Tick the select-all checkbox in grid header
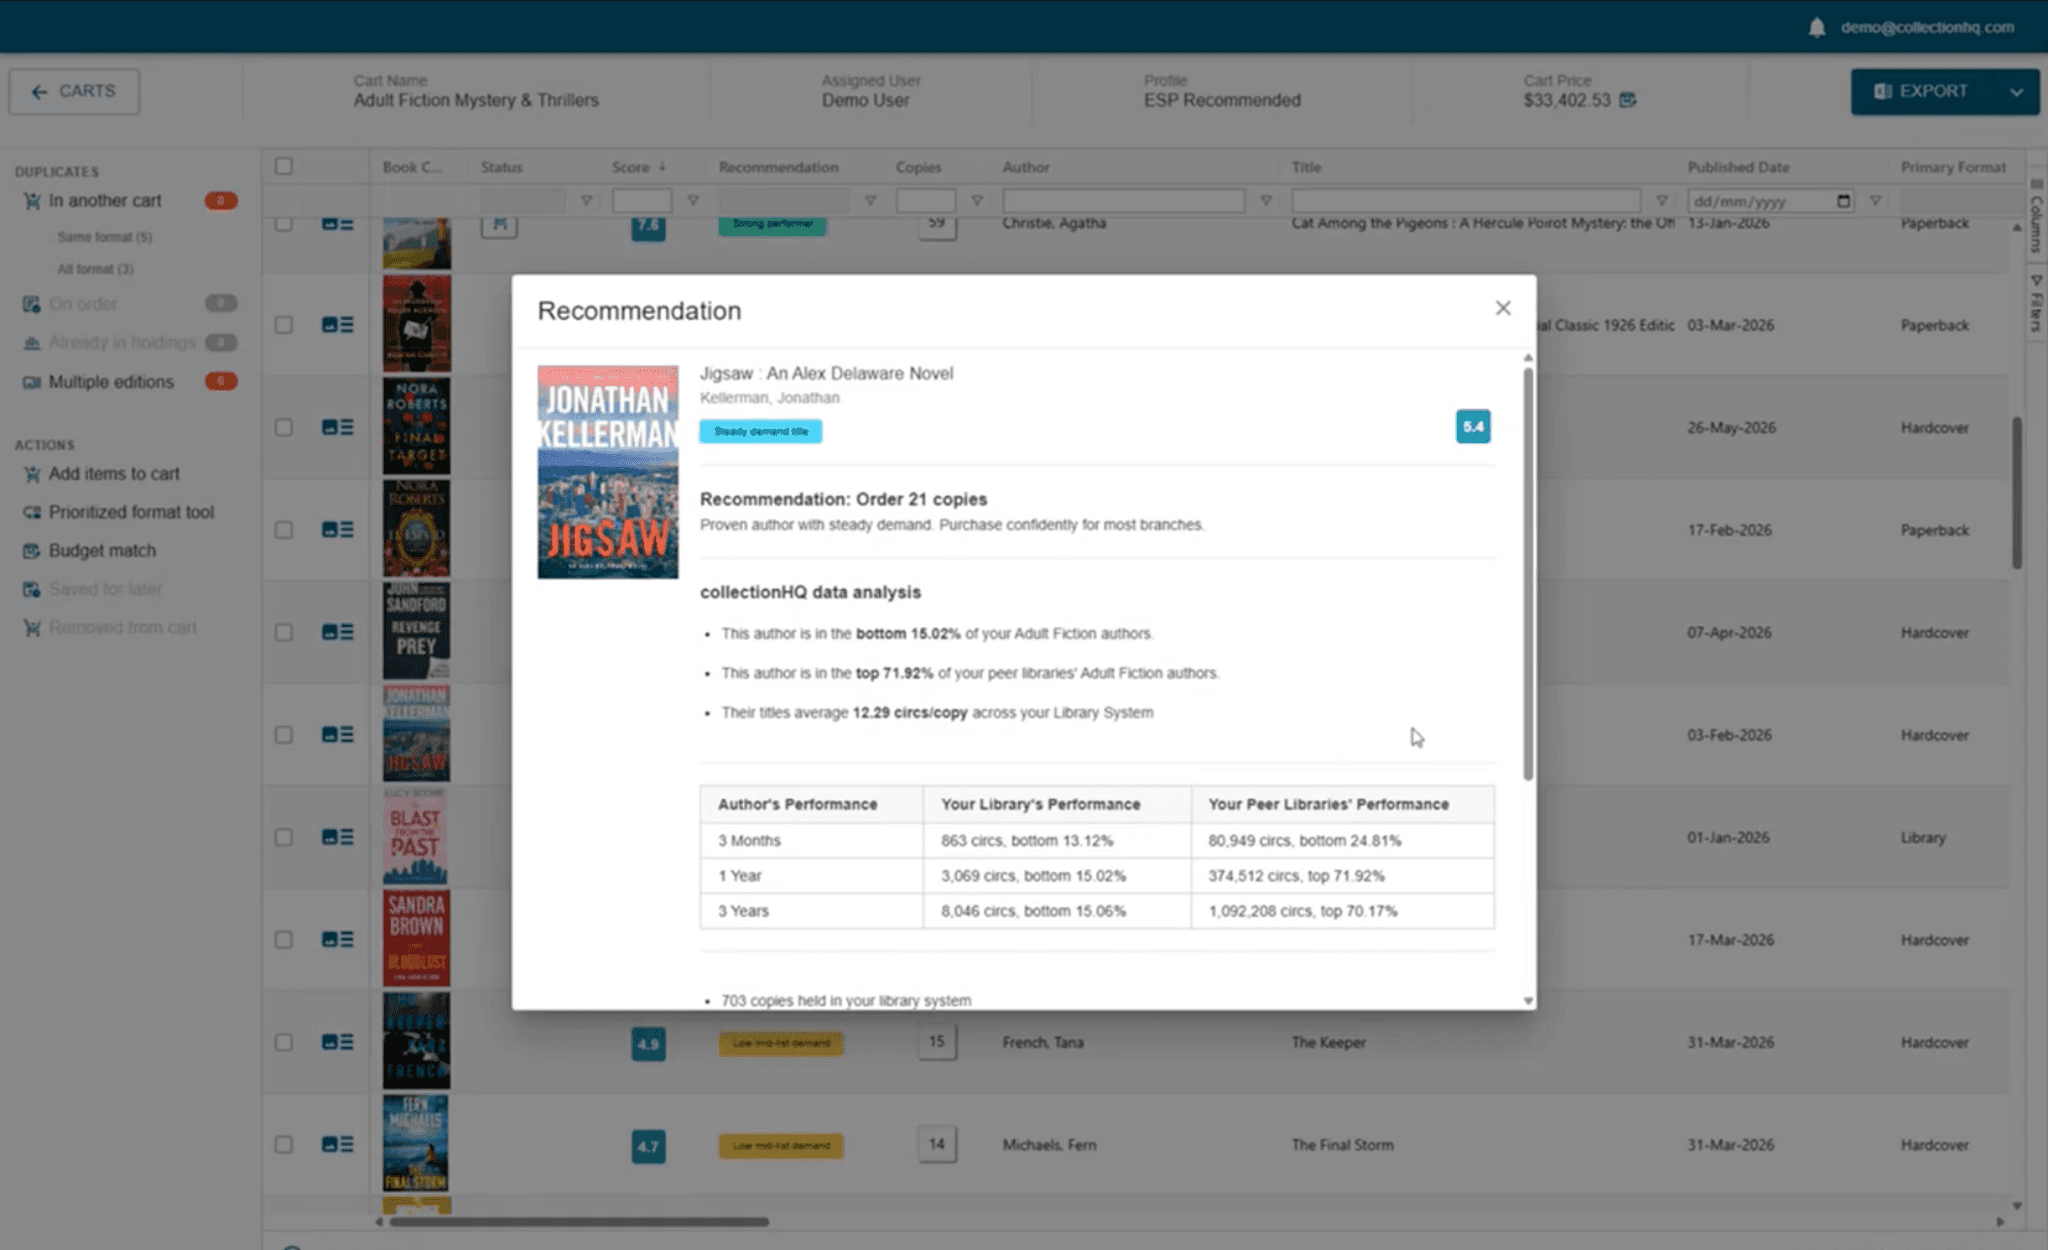2048x1250 pixels. coord(284,166)
